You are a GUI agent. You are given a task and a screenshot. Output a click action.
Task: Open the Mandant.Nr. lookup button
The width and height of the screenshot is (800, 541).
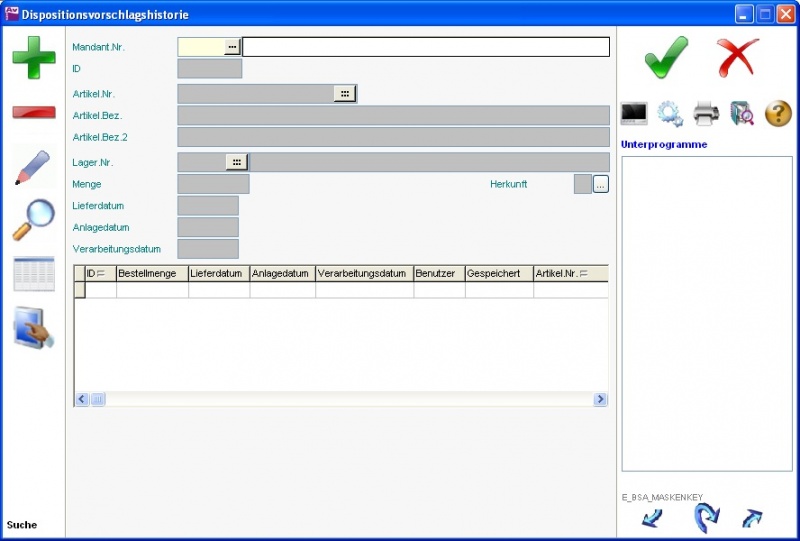pos(232,47)
